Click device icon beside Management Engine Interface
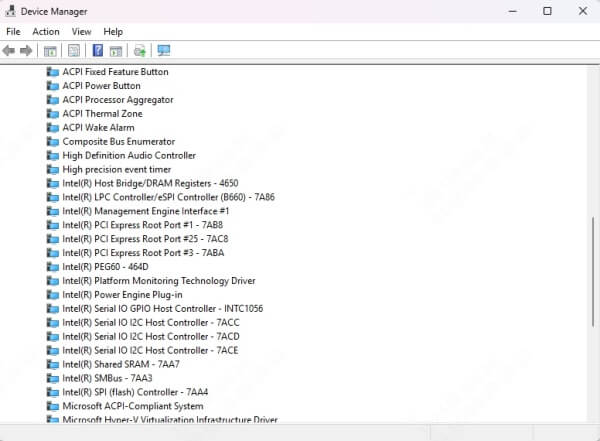600x441 pixels. [52, 211]
